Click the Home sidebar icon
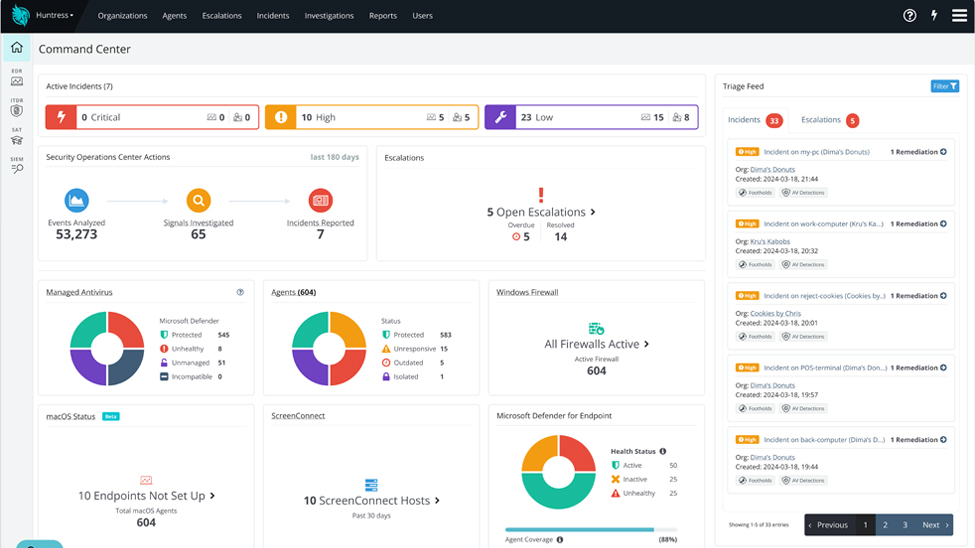 (x=17, y=47)
